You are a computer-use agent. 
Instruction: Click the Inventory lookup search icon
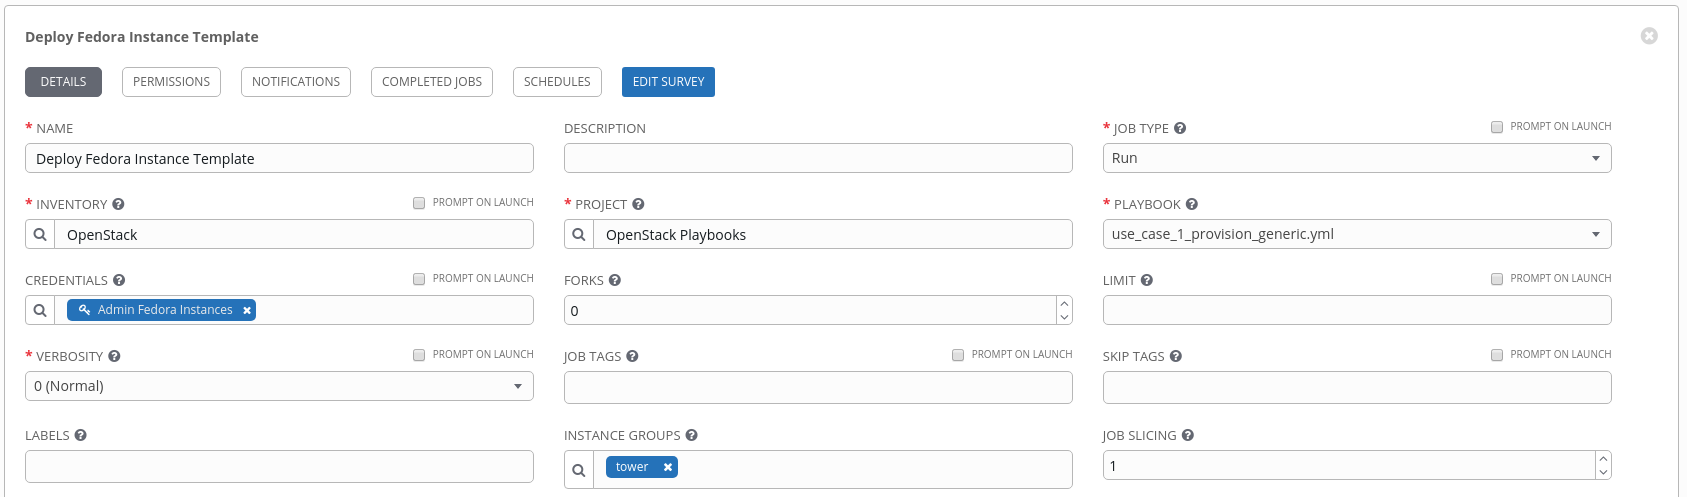[40, 234]
